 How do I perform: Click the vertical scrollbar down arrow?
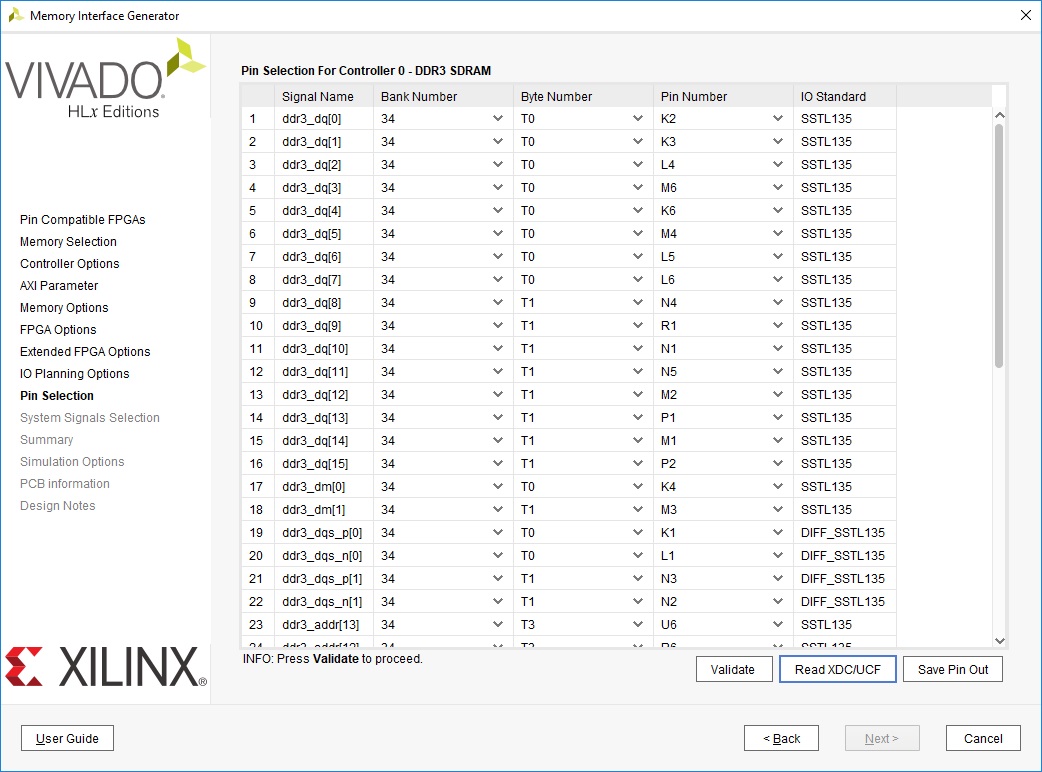(x=999, y=640)
